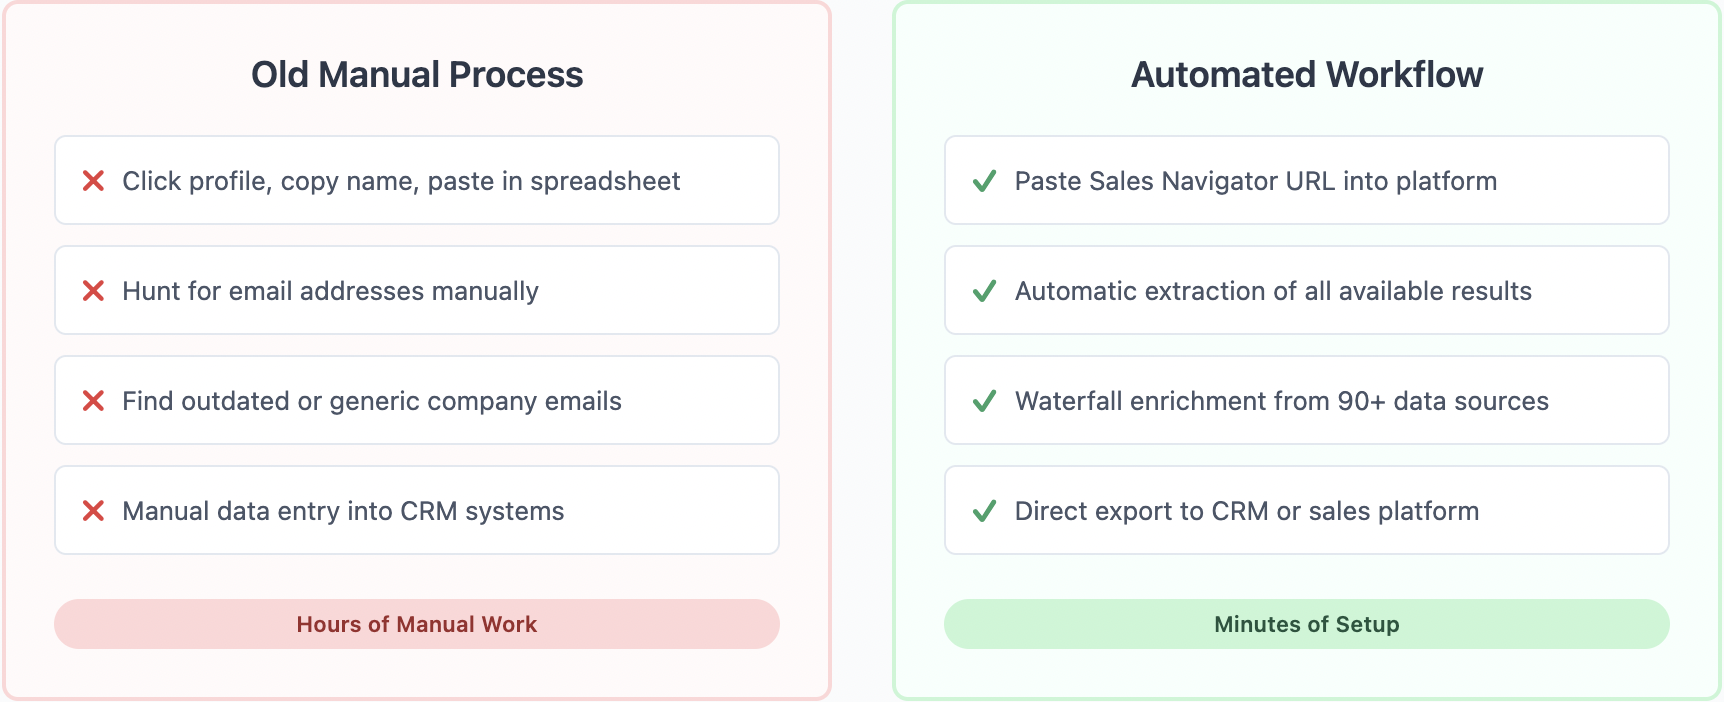
Task: Click red X next to 'Manual data entry into CRM'
Action: tap(93, 511)
